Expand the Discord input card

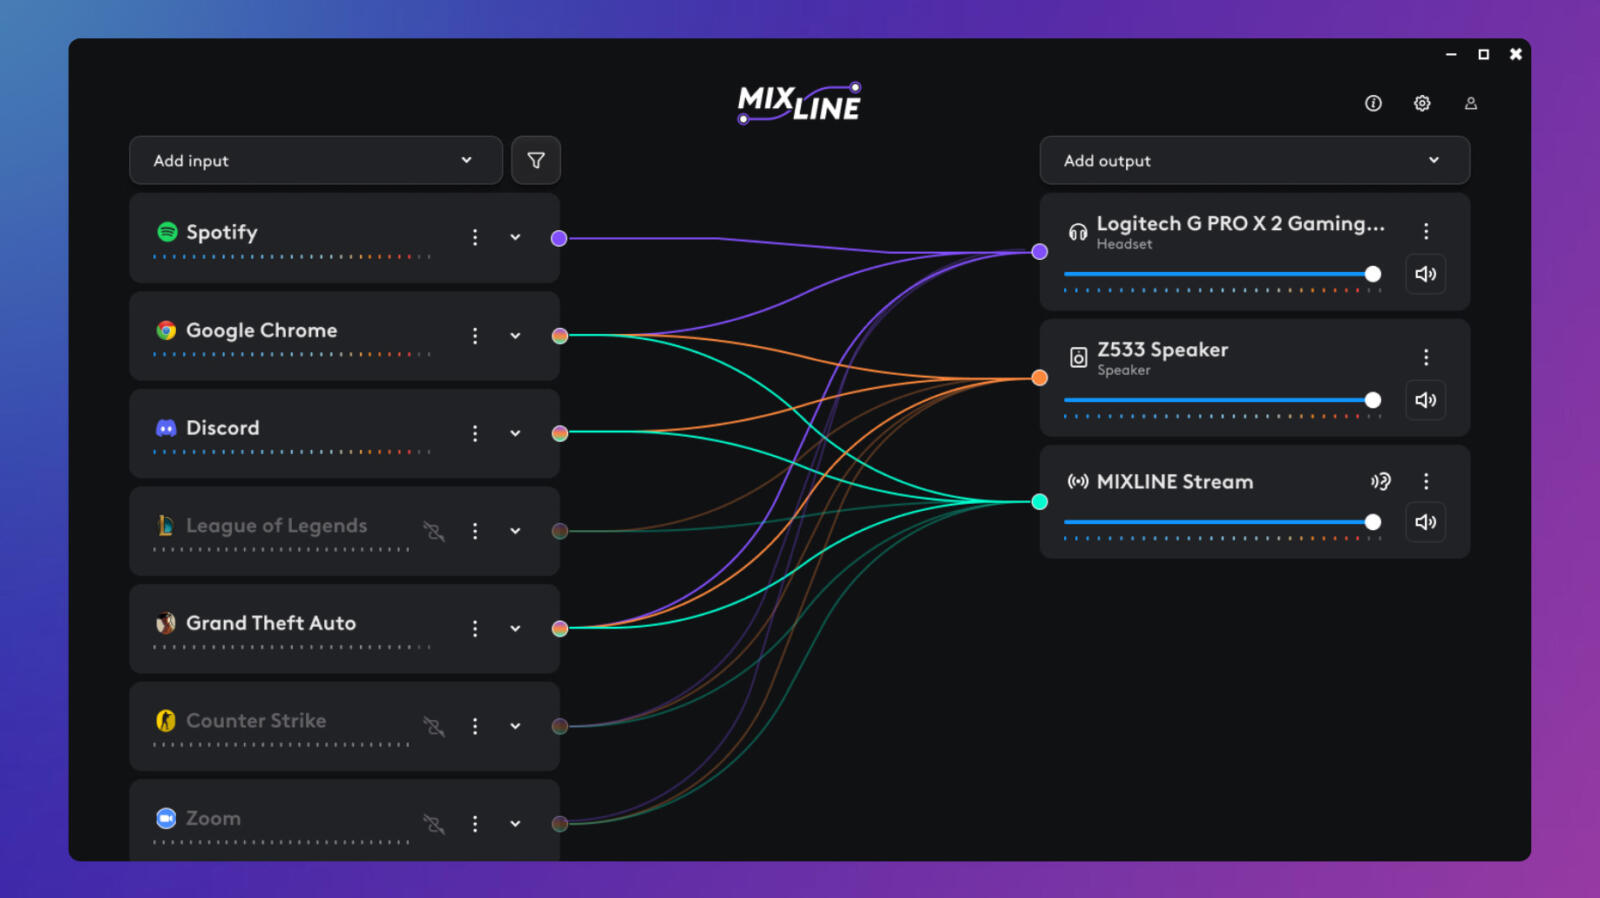pyautogui.click(x=515, y=433)
